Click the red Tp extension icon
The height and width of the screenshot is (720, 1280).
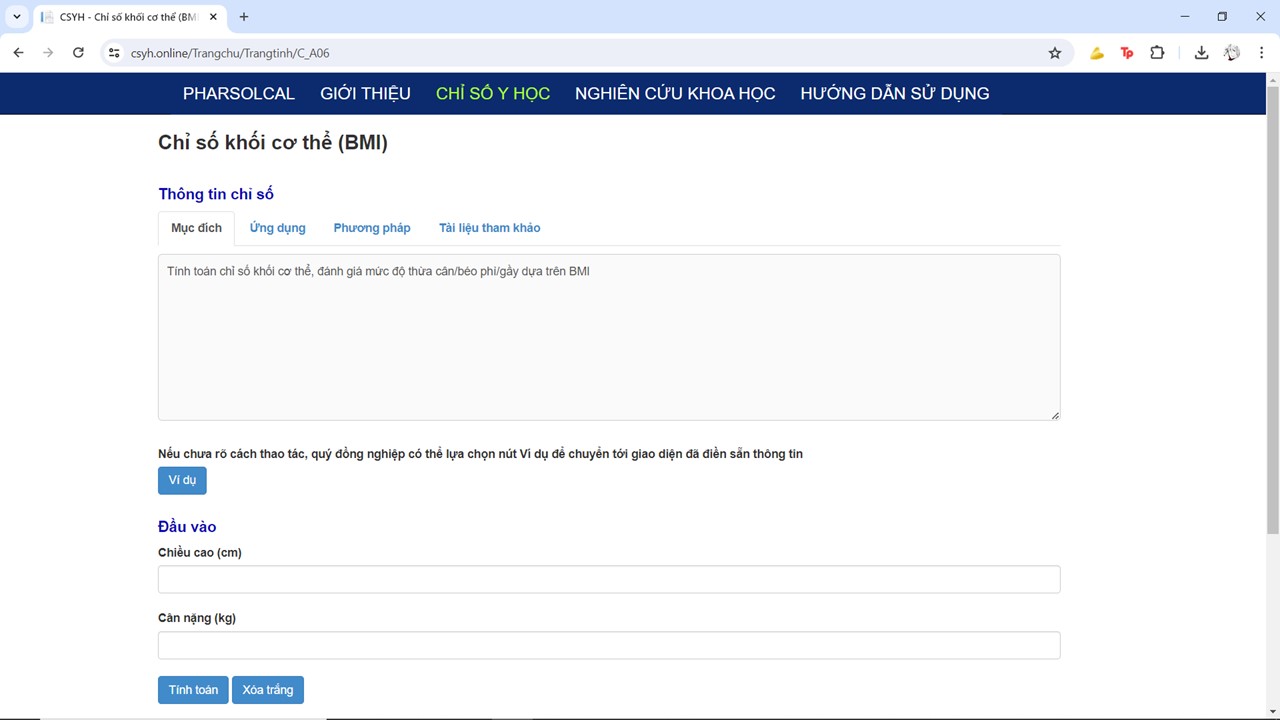click(x=1127, y=53)
